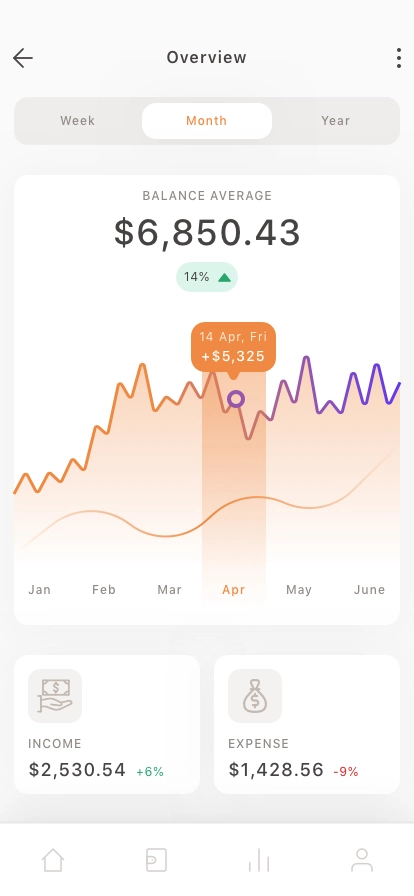This screenshot has height=896, width=414.
Task: Switch to the Week view
Action: (78, 121)
